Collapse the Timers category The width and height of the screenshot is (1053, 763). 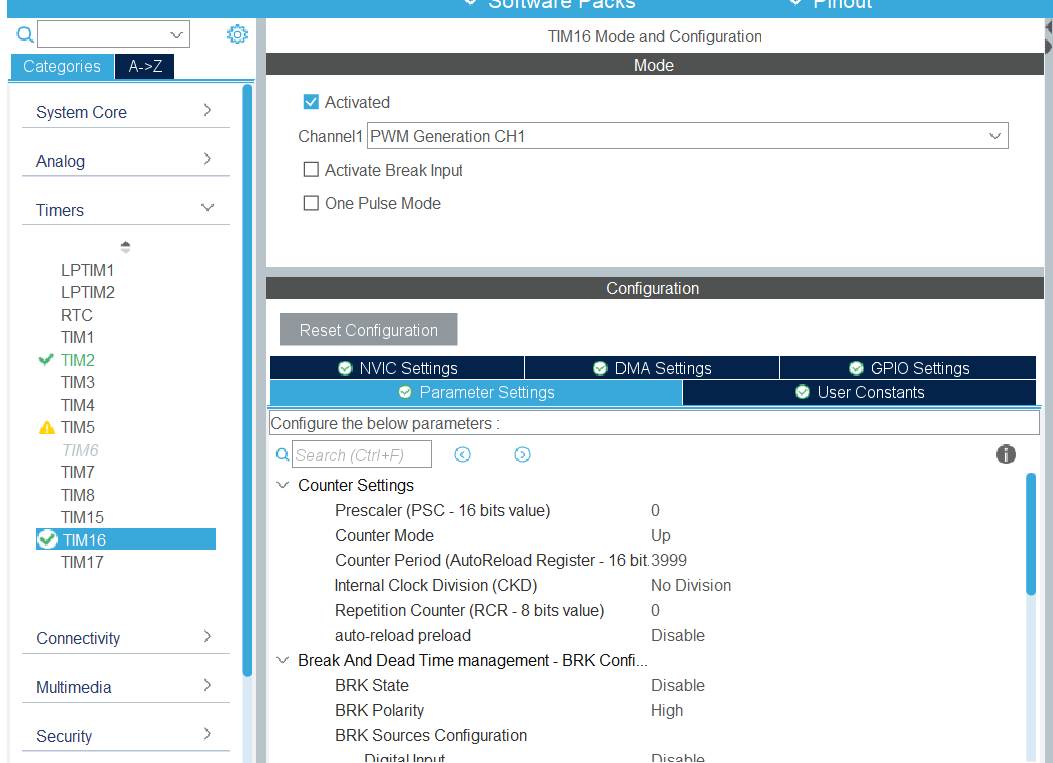click(126, 210)
